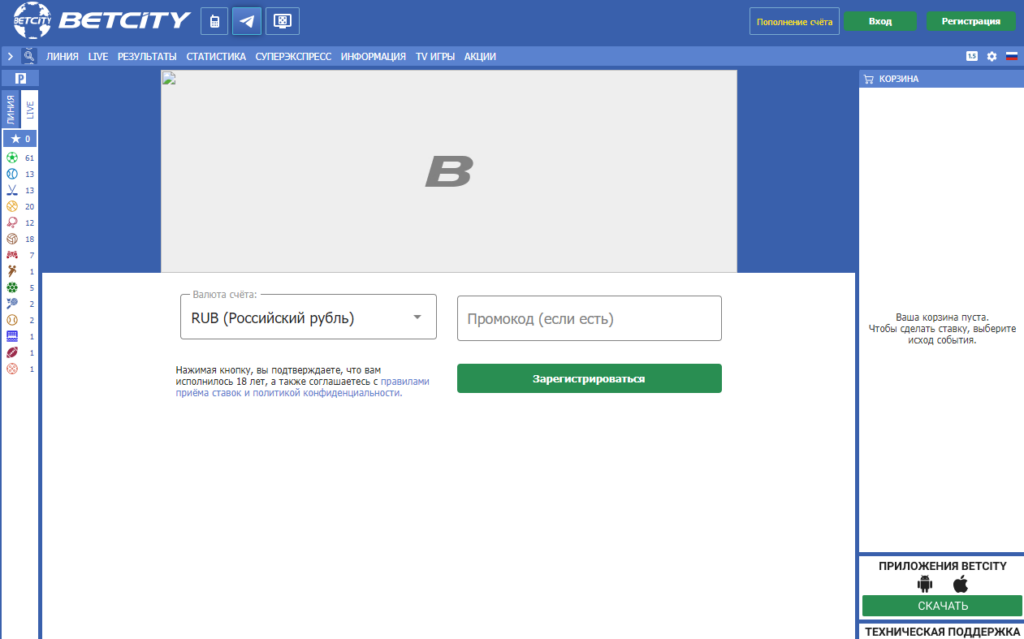Select volleyball icon with 18 events
This screenshot has width=1024, height=639.
click(12, 239)
